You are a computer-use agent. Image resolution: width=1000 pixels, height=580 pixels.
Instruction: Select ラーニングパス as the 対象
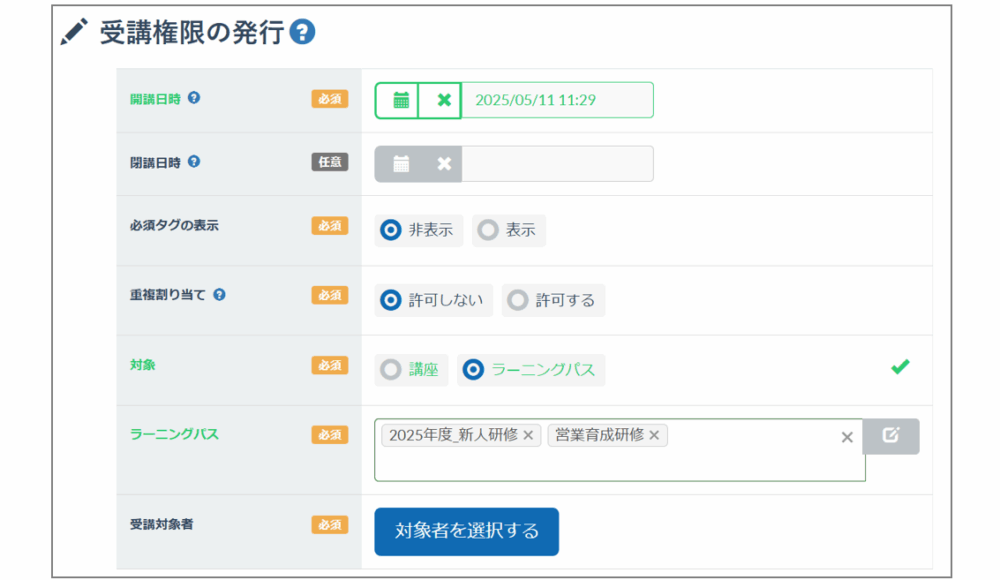531,369
